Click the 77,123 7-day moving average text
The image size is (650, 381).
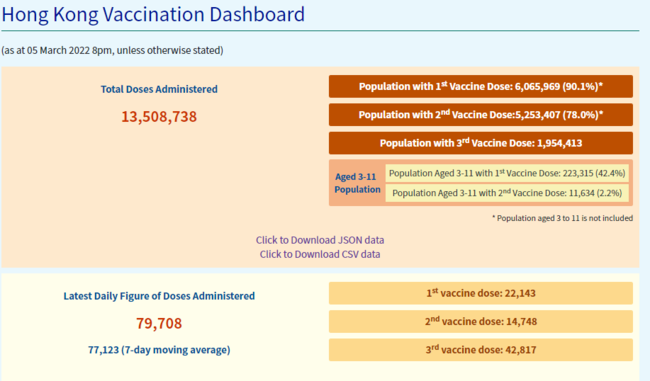159,350
